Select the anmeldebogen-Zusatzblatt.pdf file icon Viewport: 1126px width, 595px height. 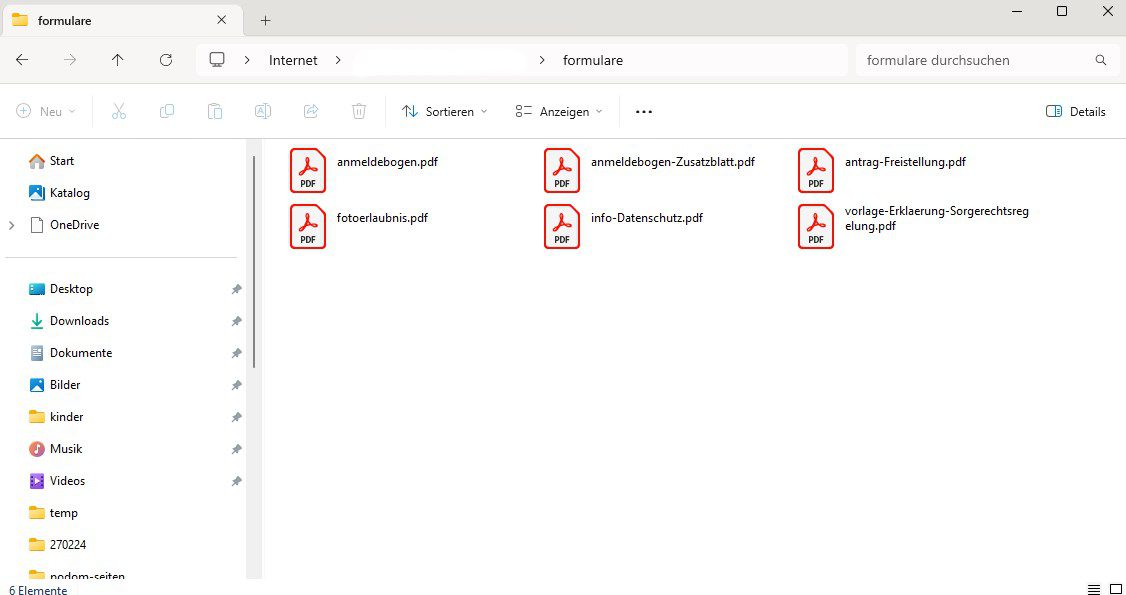(562, 170)
